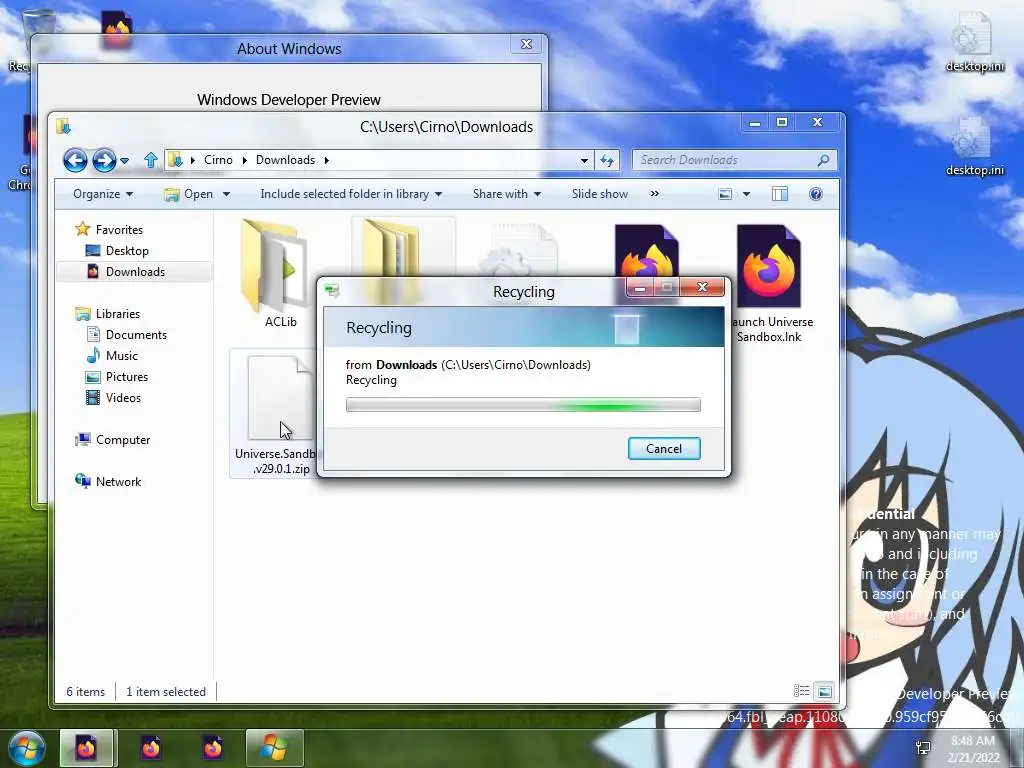Select the upper desktop.ini desktop icon

974,42
